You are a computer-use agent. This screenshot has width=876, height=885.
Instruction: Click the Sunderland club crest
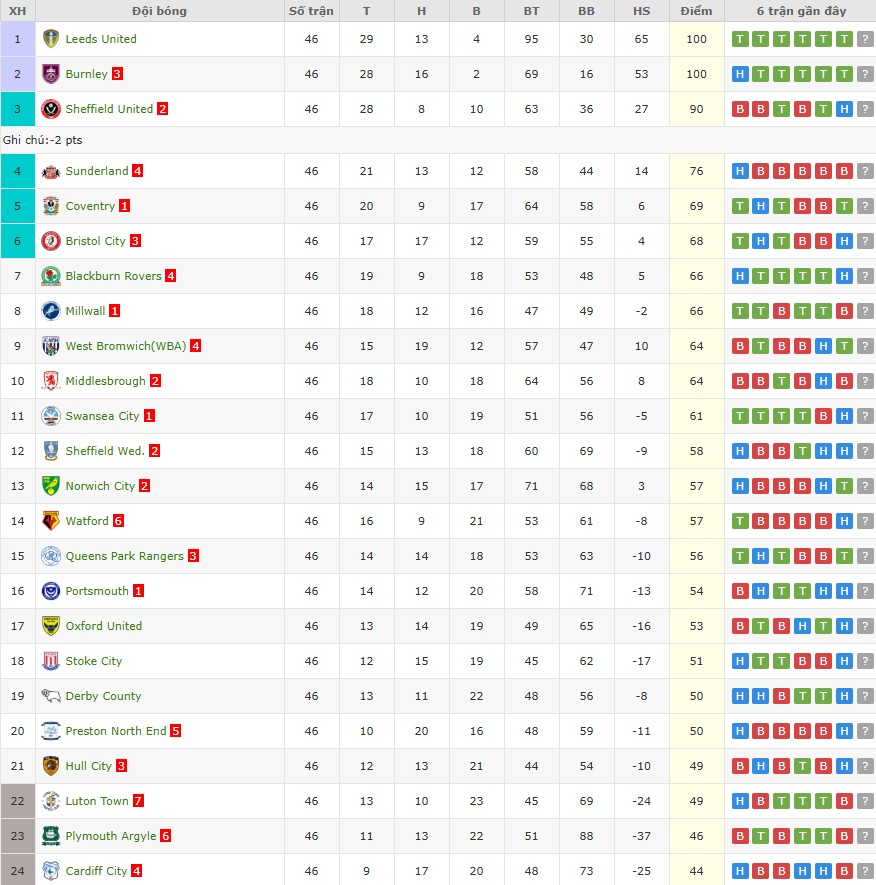click(51, 171)
